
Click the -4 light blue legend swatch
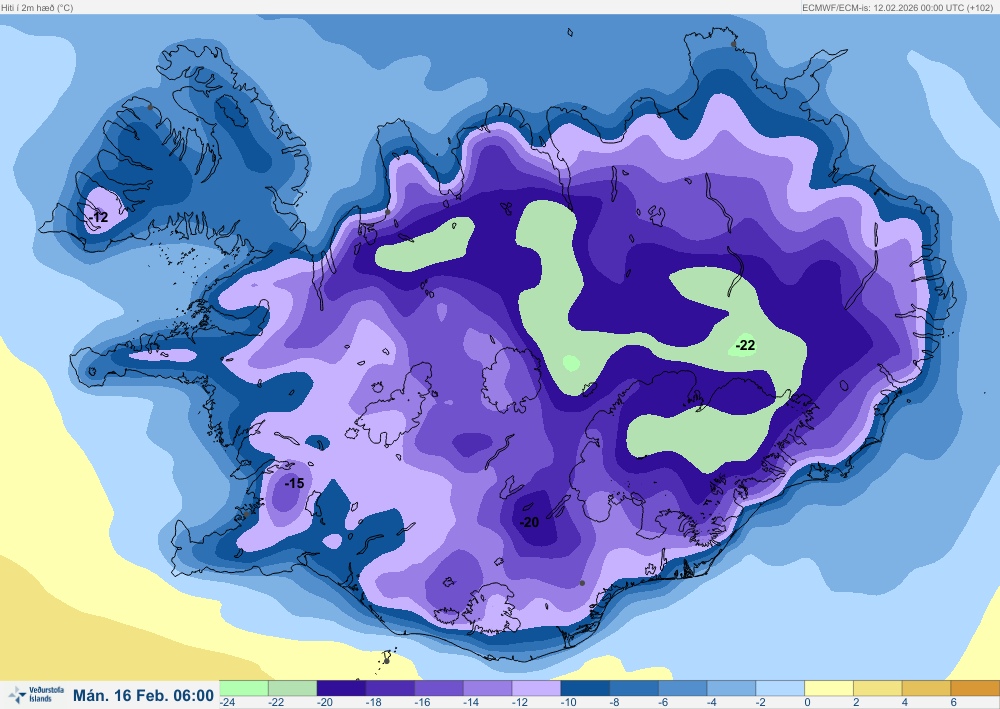click(732, 688)
